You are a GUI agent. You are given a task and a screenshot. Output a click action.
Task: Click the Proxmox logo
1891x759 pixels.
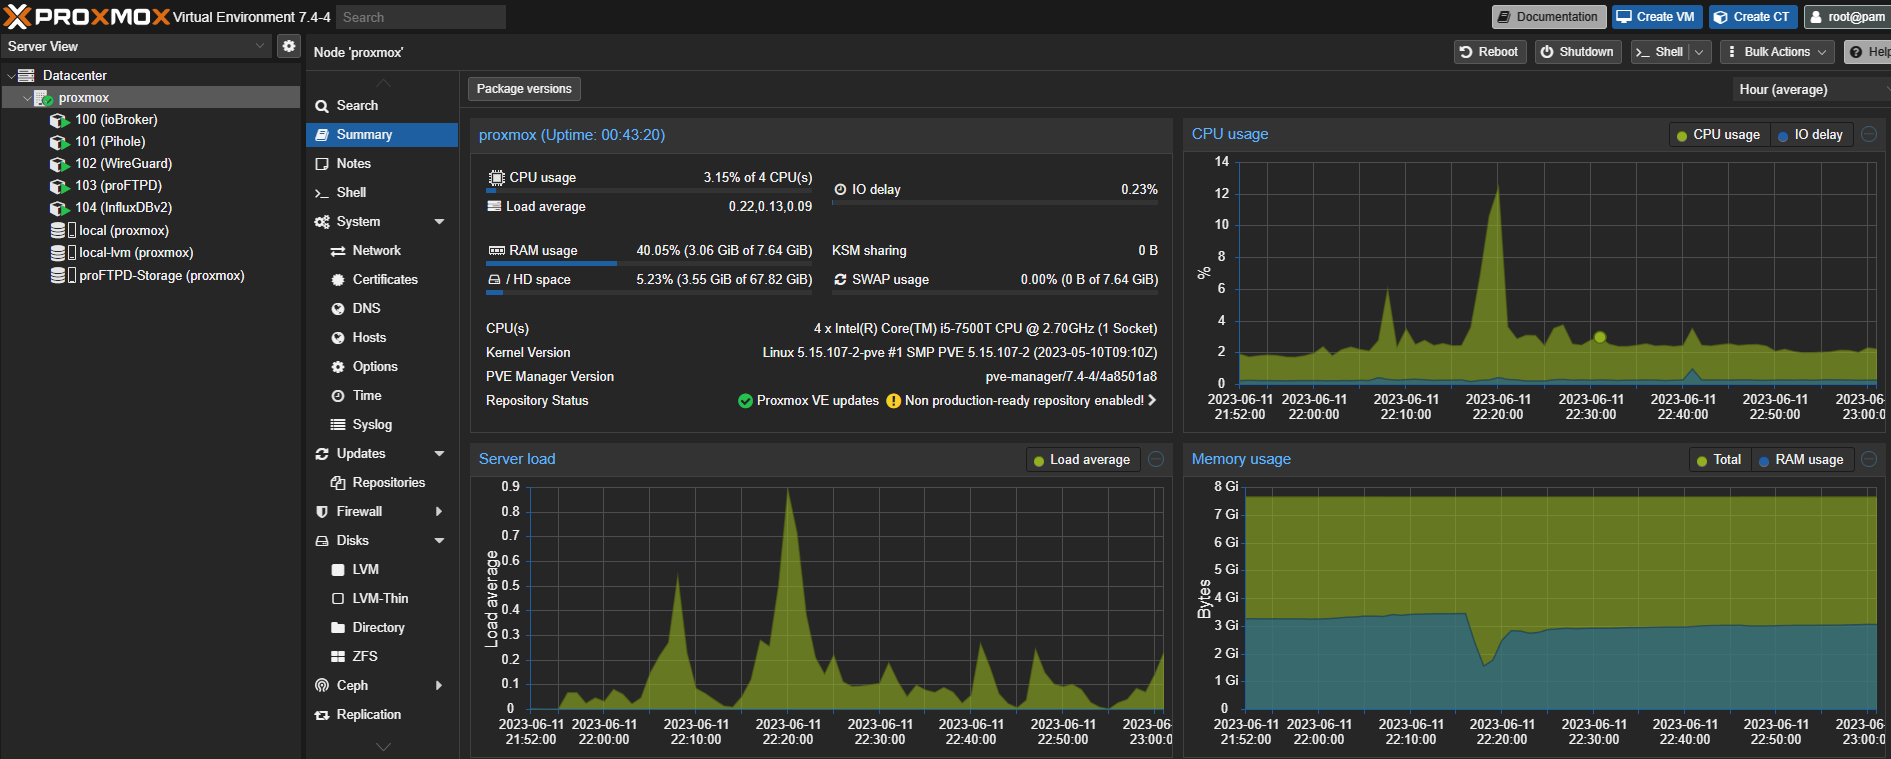(87, 17)
